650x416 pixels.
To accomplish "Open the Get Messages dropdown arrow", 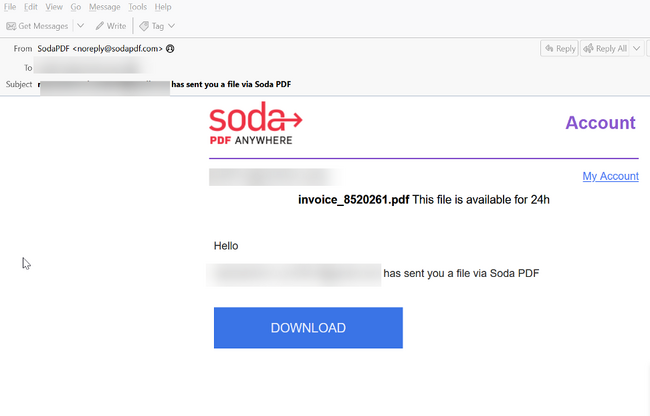I will (81, 25).
